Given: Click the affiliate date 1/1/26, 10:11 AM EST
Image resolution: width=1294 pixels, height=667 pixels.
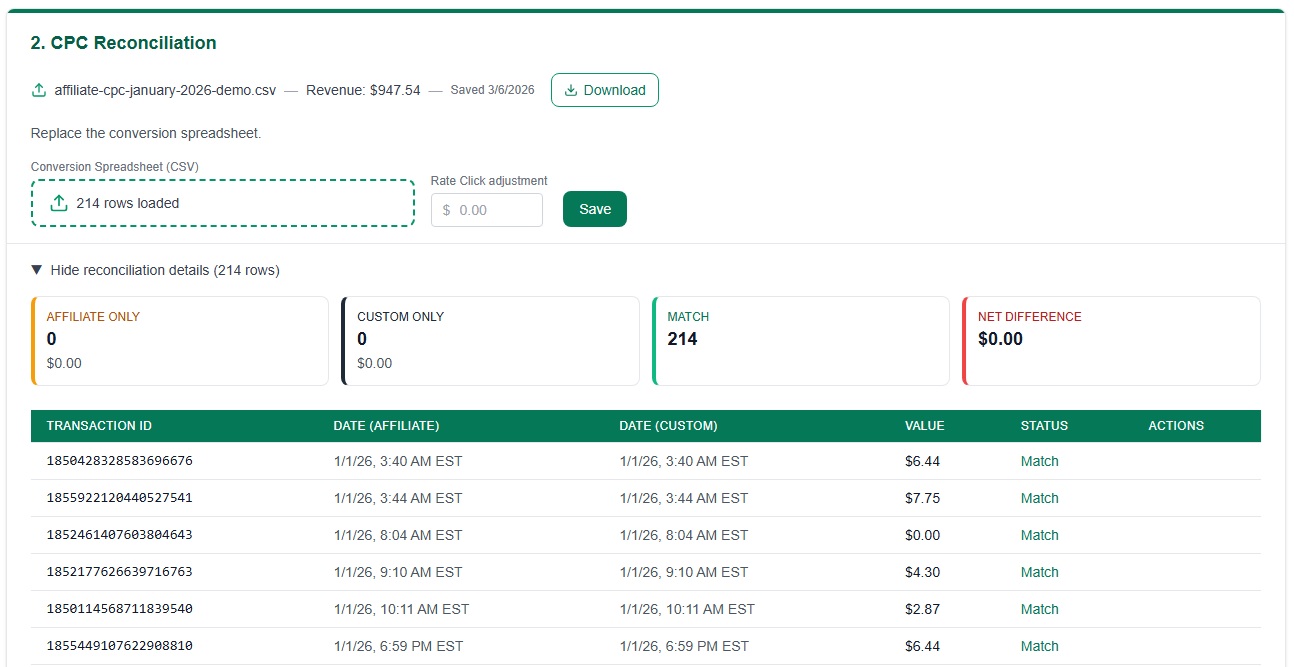Looking at the screenshot, I should tap(401, 609).
